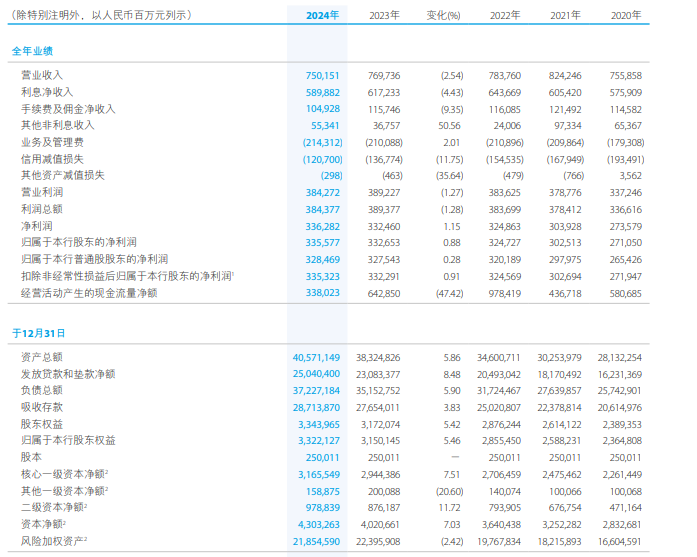Select the 2023年 column header
Screen dimensions: 697x557
click(384, 16)
